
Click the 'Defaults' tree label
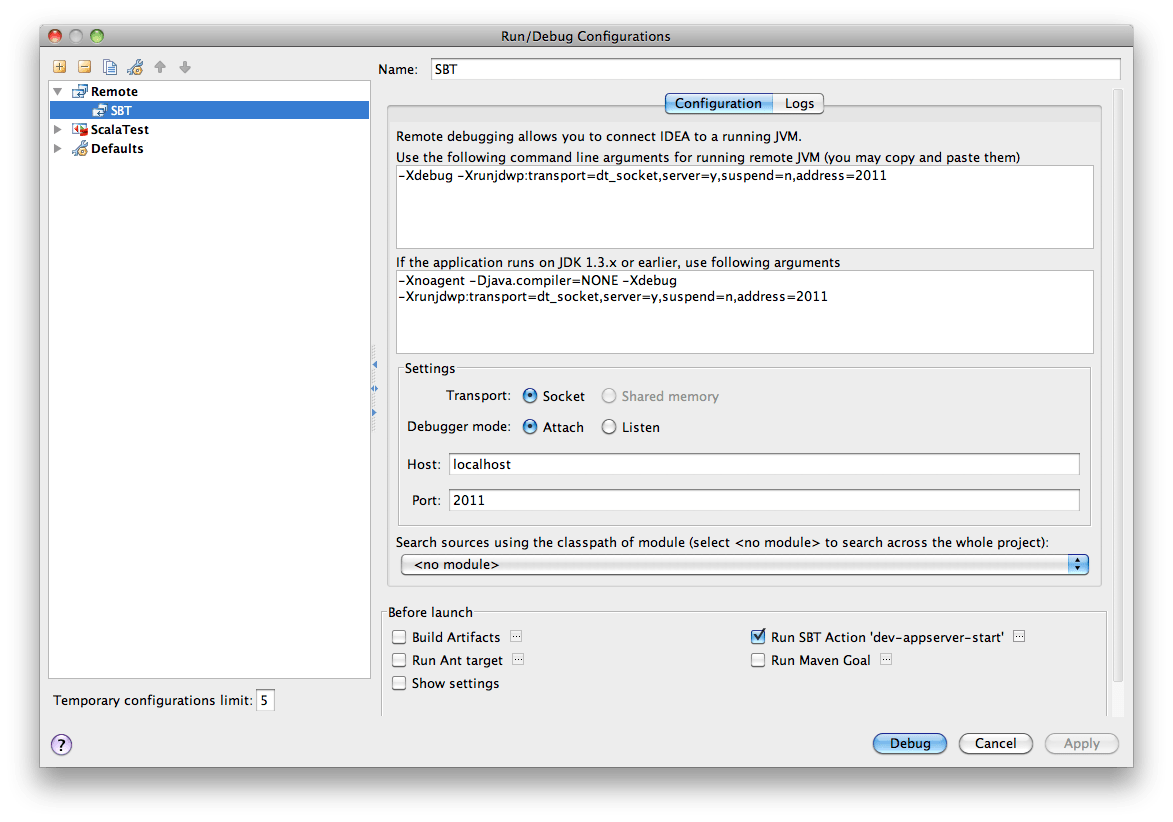click(117, 149)
